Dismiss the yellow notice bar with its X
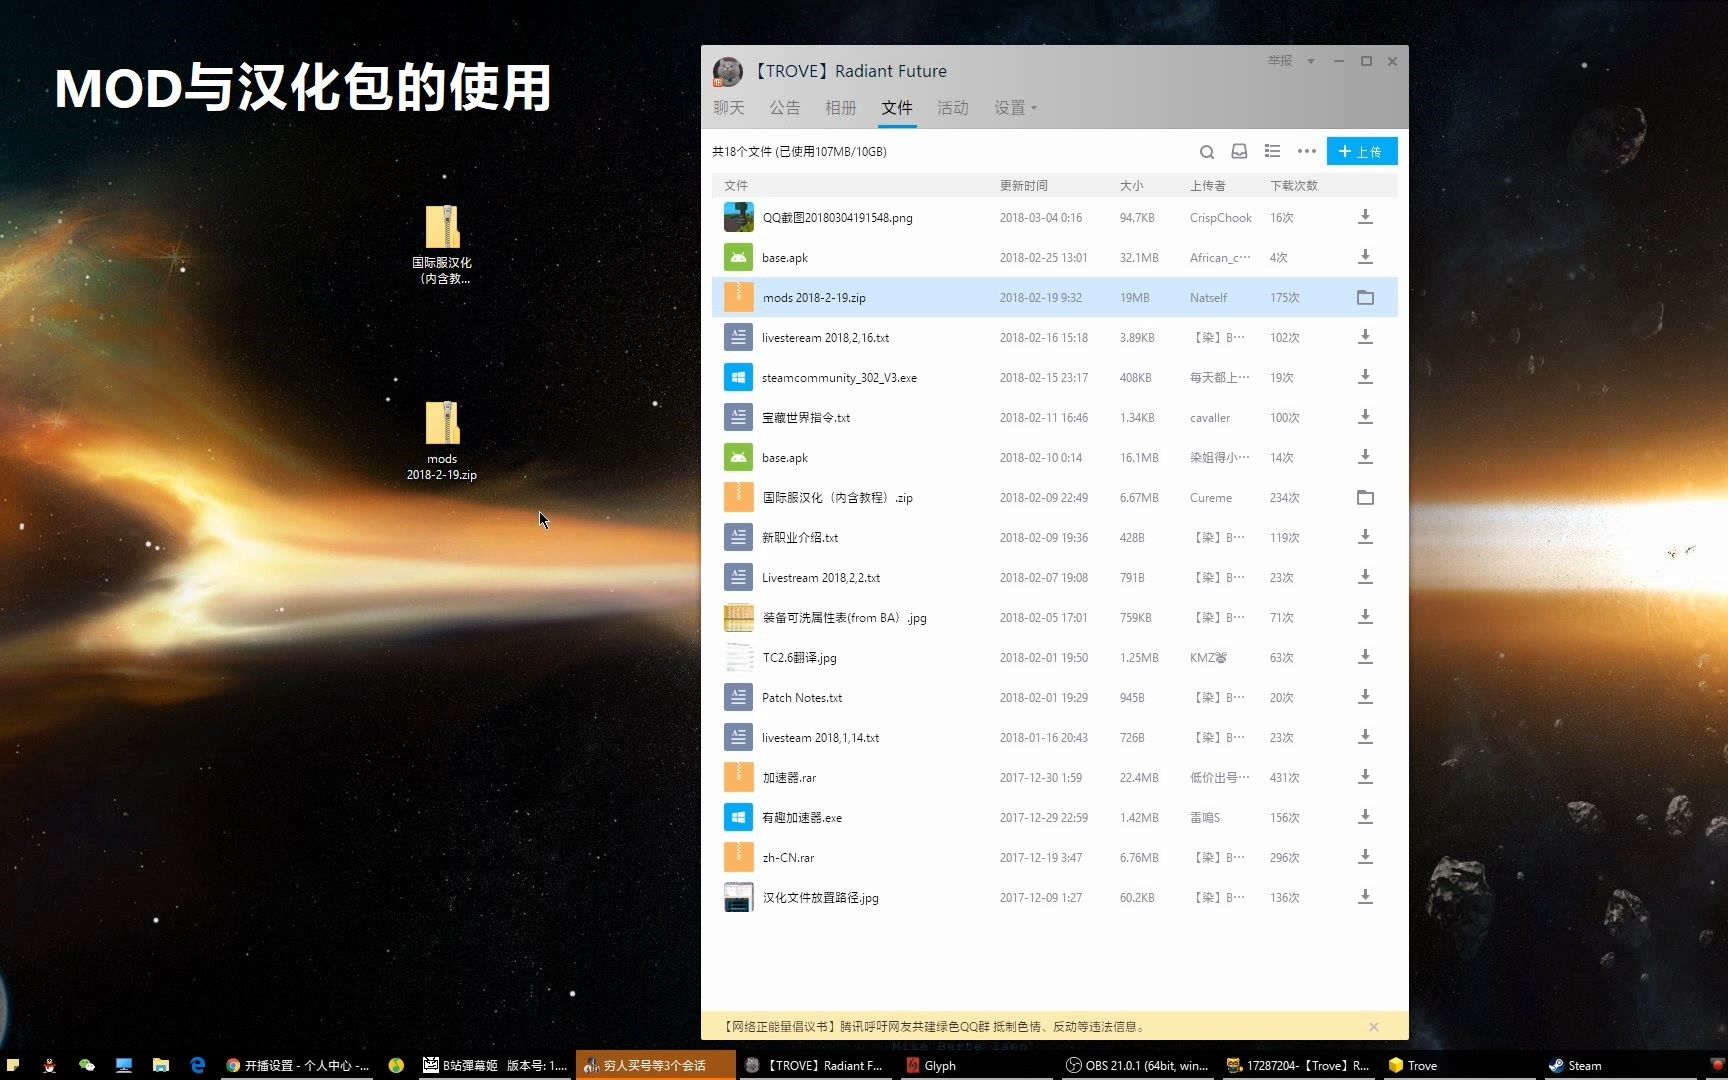This screenshot has height=1080, width=1728. (1374, 1027)
